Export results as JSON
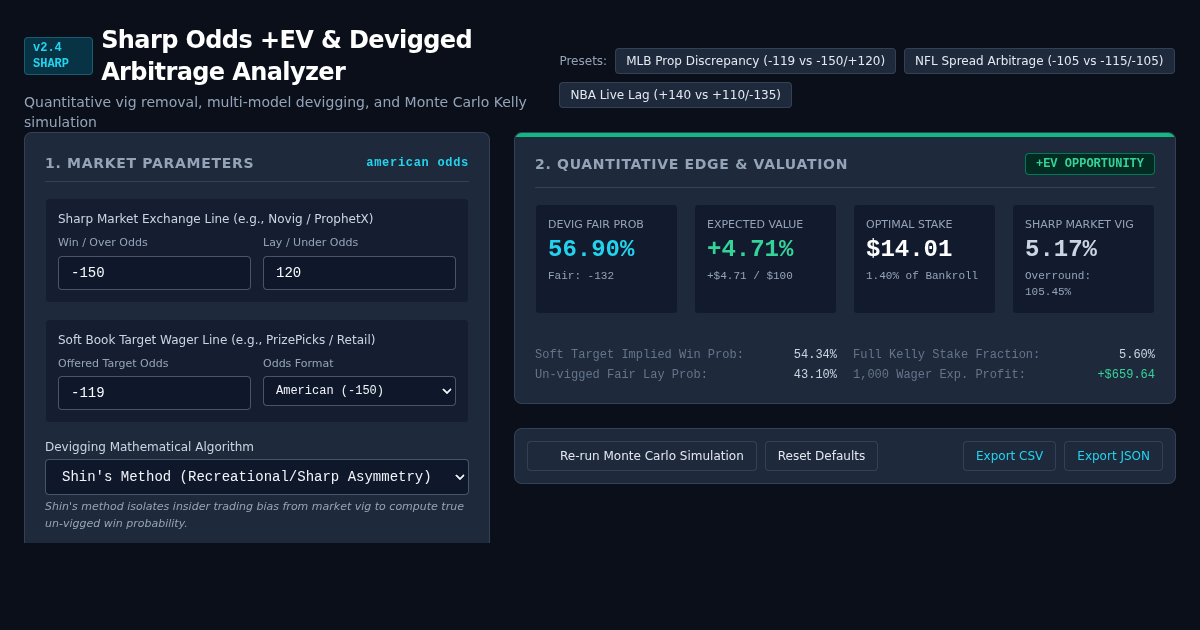Viewport: 1200px width, 630px height. (x=1113, y=456)
